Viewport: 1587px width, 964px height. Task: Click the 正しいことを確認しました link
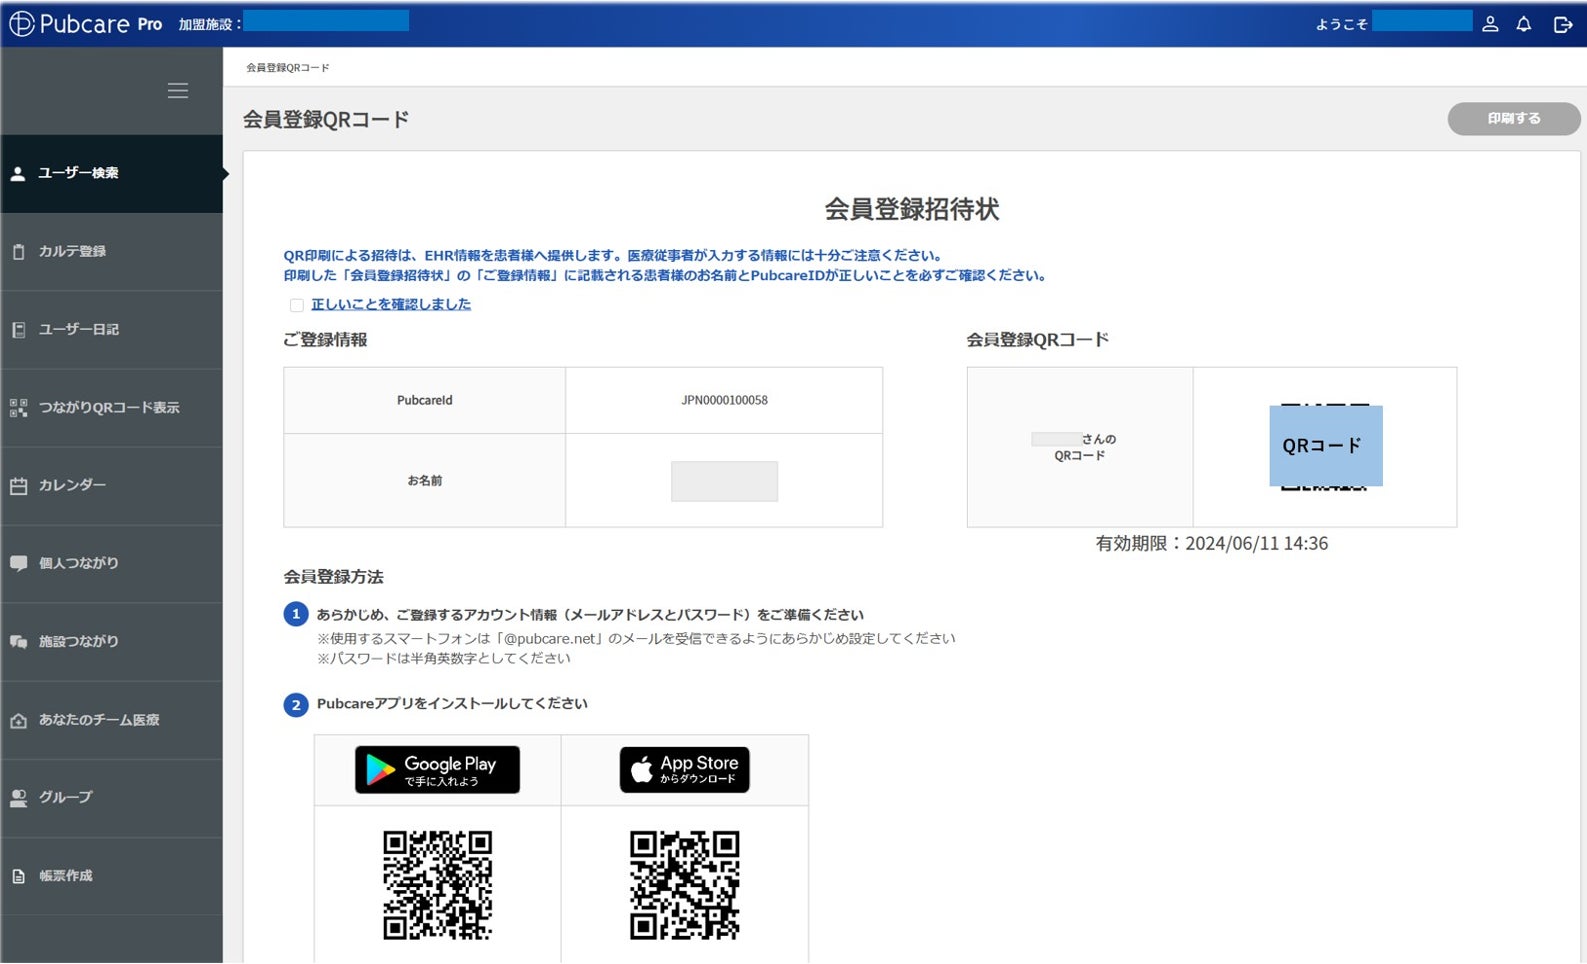[x=391, y=305]
